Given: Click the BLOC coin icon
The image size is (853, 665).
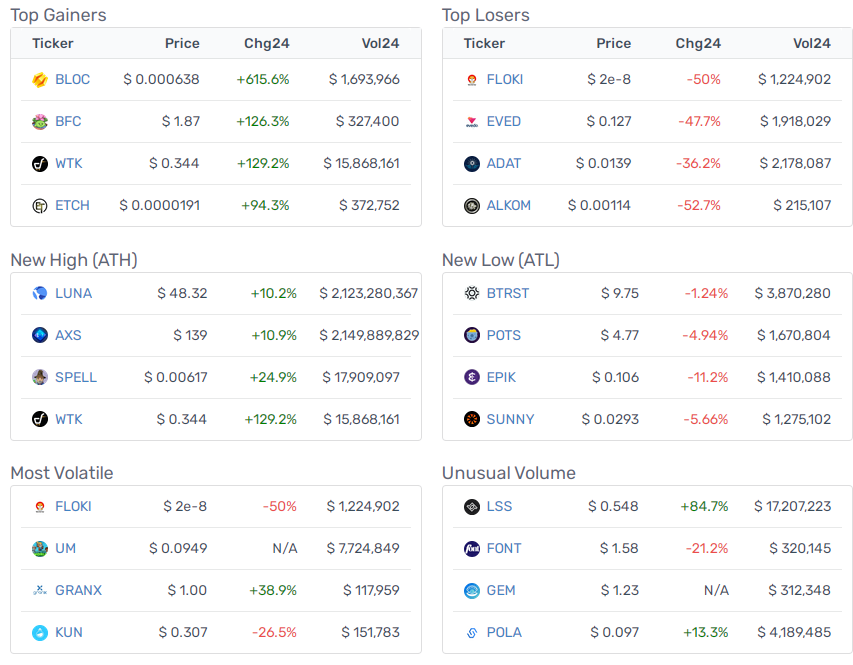Looking at the screenshot, I should [x=40, y=80].
